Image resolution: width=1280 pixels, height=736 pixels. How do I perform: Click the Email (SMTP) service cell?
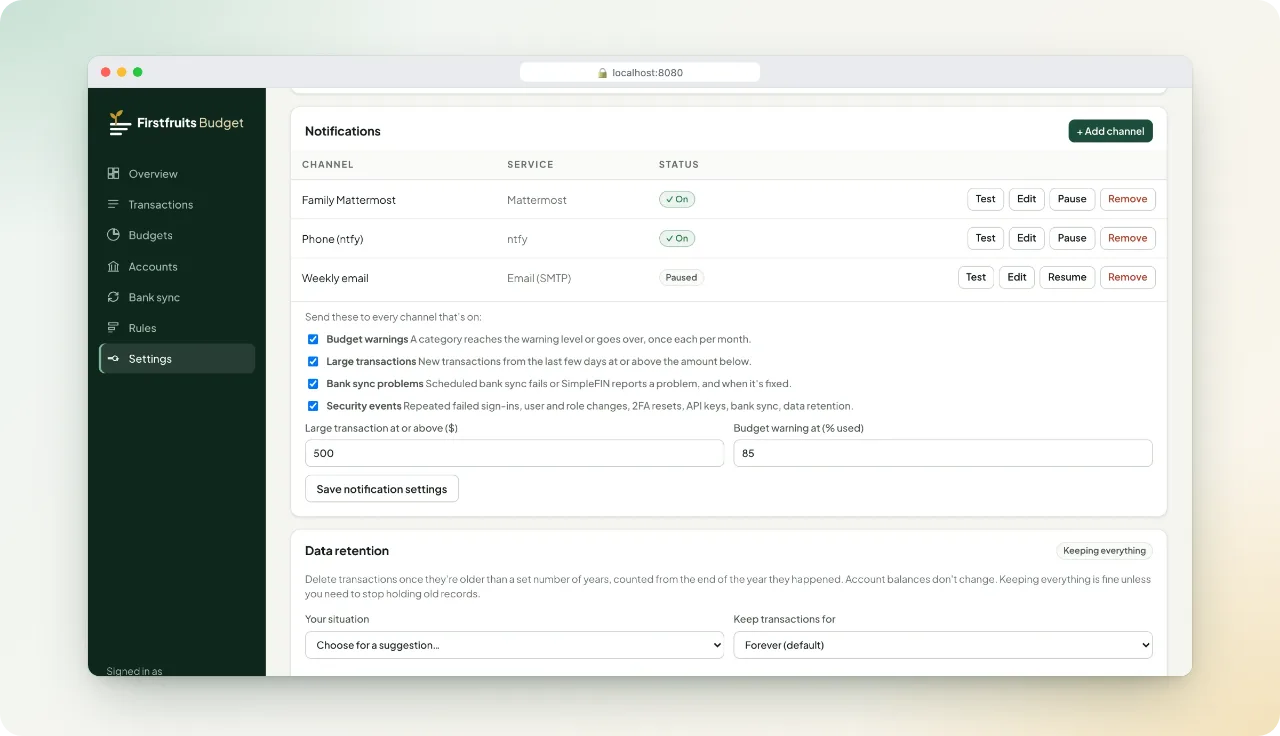539,278
